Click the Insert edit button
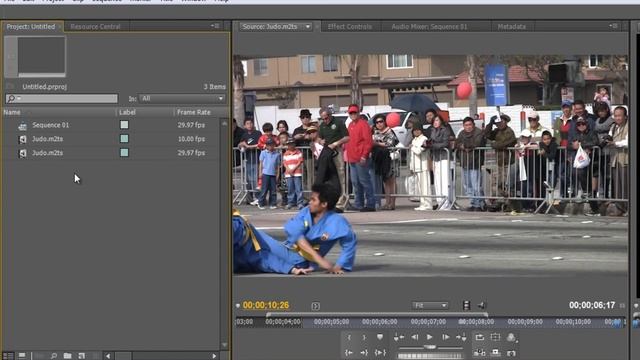This screenshot has height=360, width=640. tap(480, 353)
